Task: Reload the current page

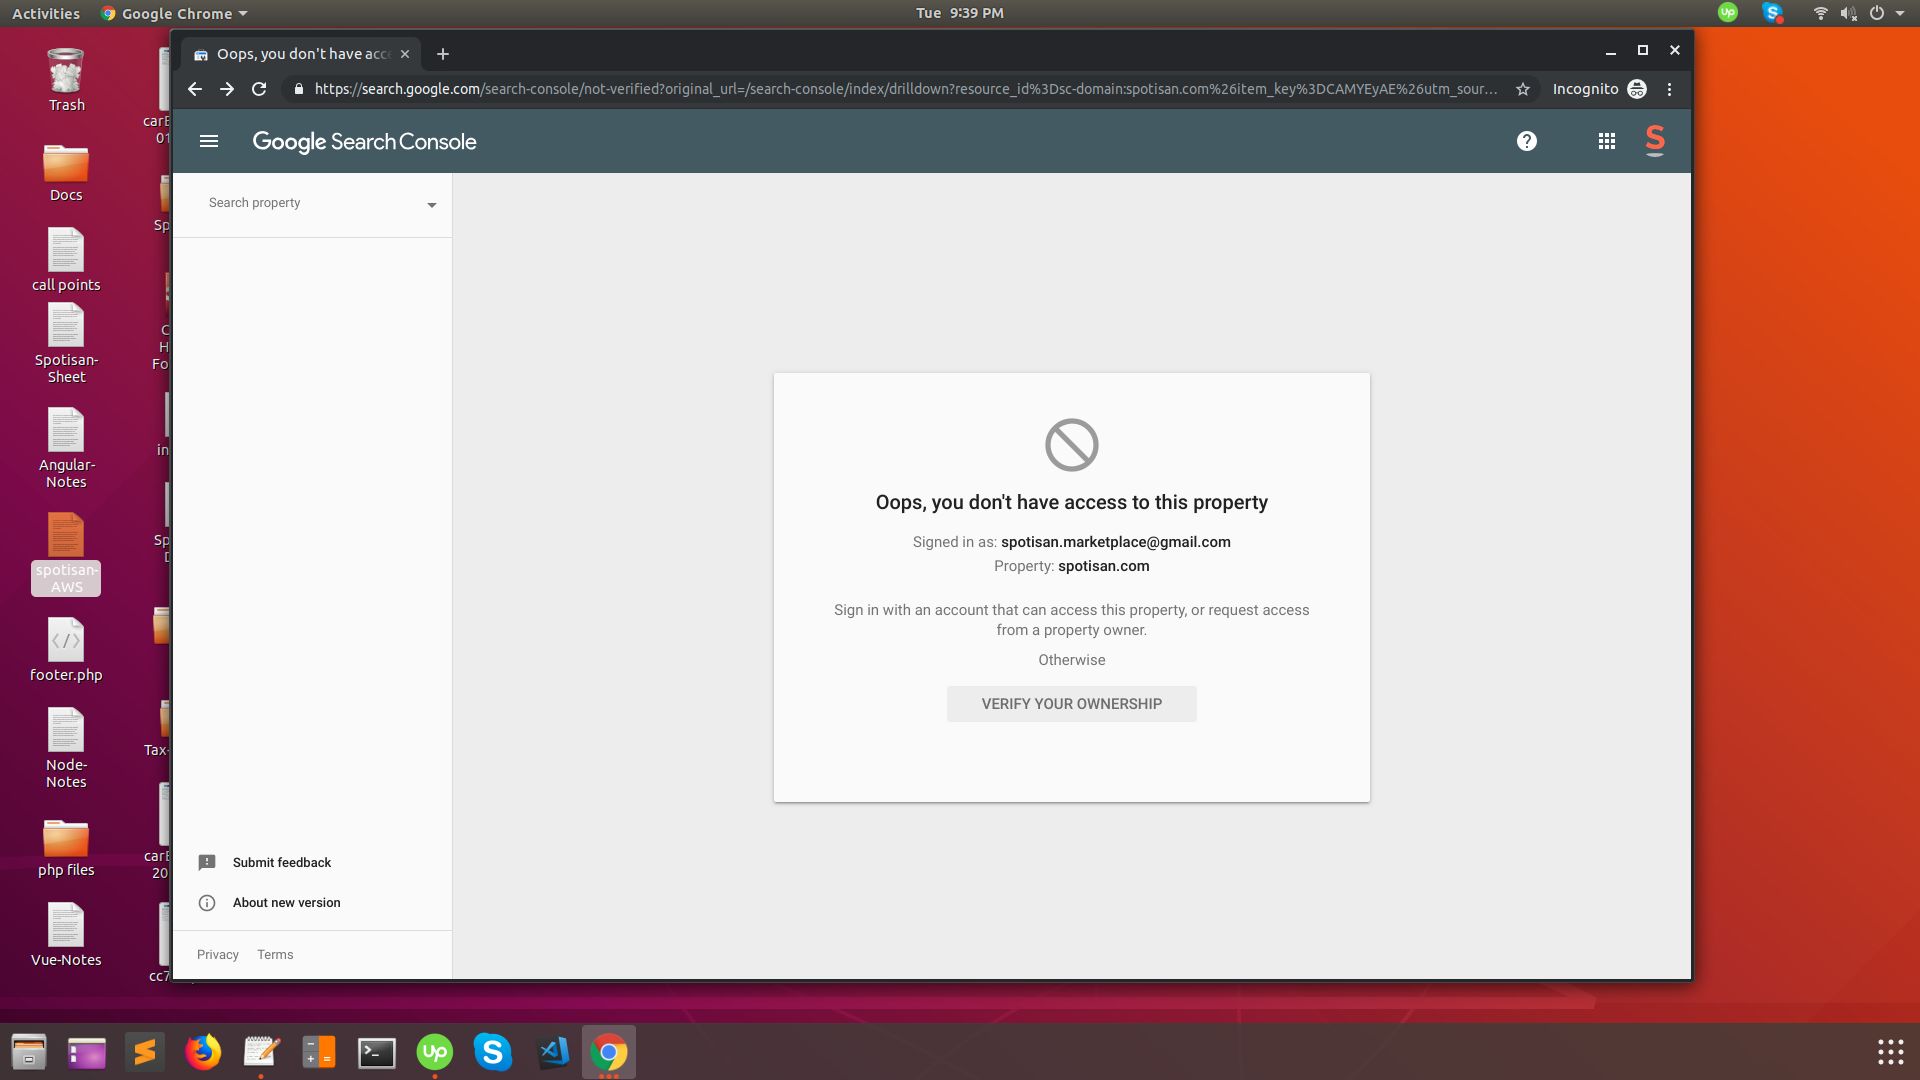Action: coord(259,89)
